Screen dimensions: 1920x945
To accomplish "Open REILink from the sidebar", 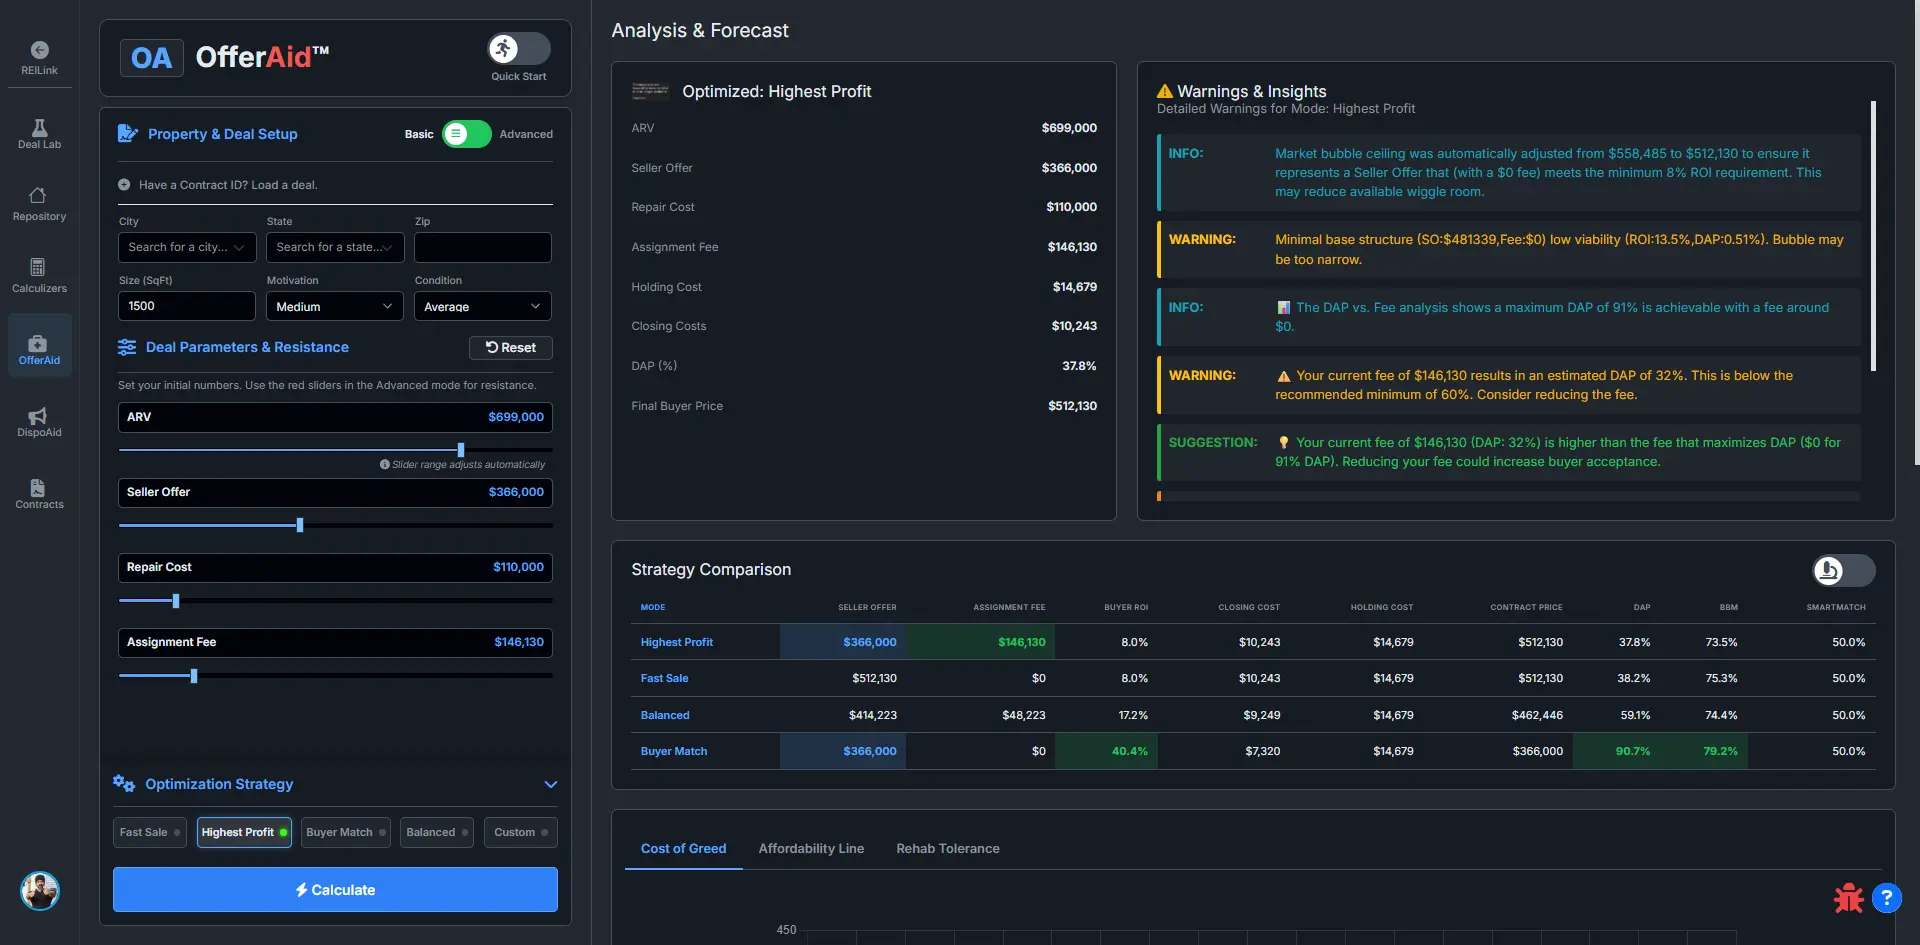I will (39, 58).
